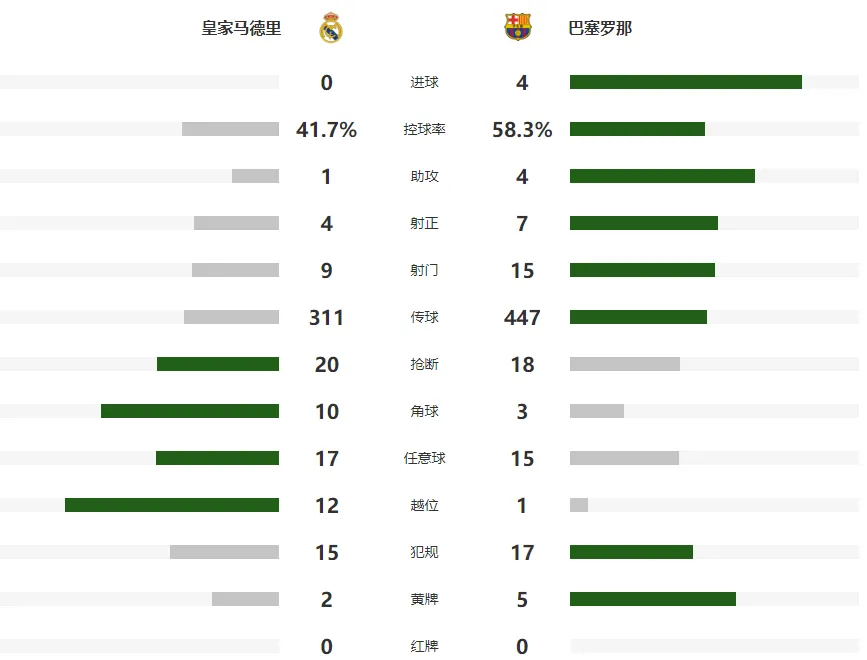Select the 任意球 free kicks label

click(424, 458)
